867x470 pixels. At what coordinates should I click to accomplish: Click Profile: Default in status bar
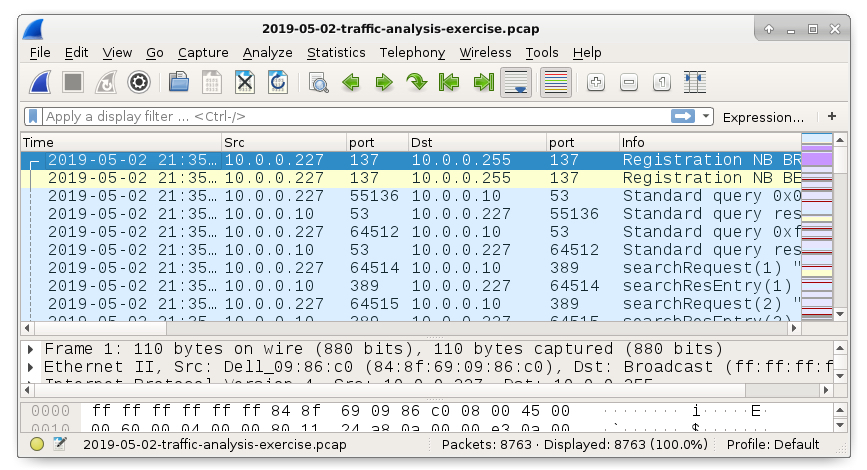pyautogui.click(x=773, y=445)
